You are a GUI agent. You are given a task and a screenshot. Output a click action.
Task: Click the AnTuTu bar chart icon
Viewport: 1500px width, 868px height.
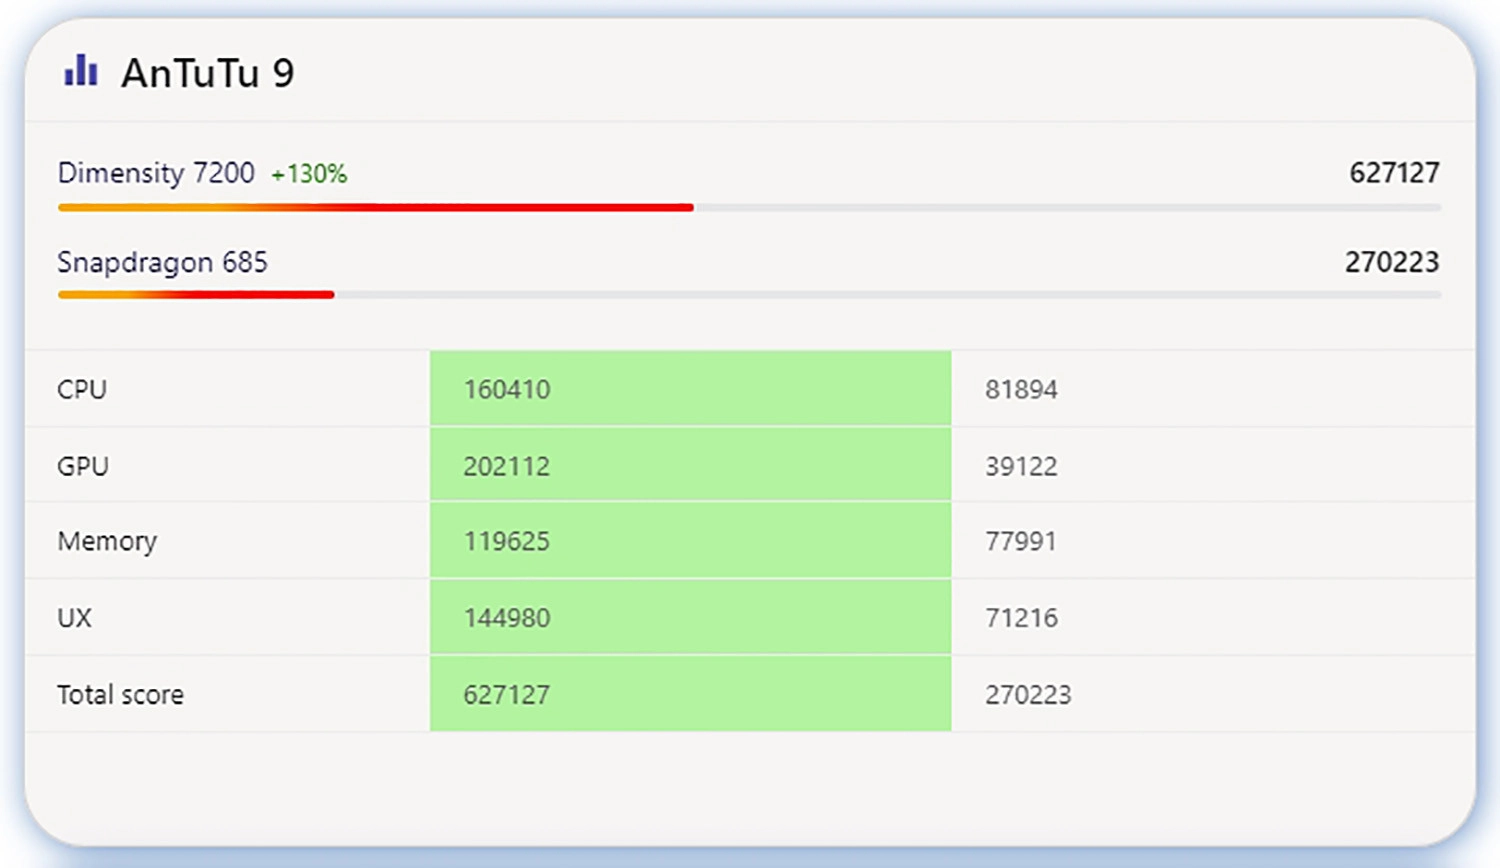coord(81,70)
